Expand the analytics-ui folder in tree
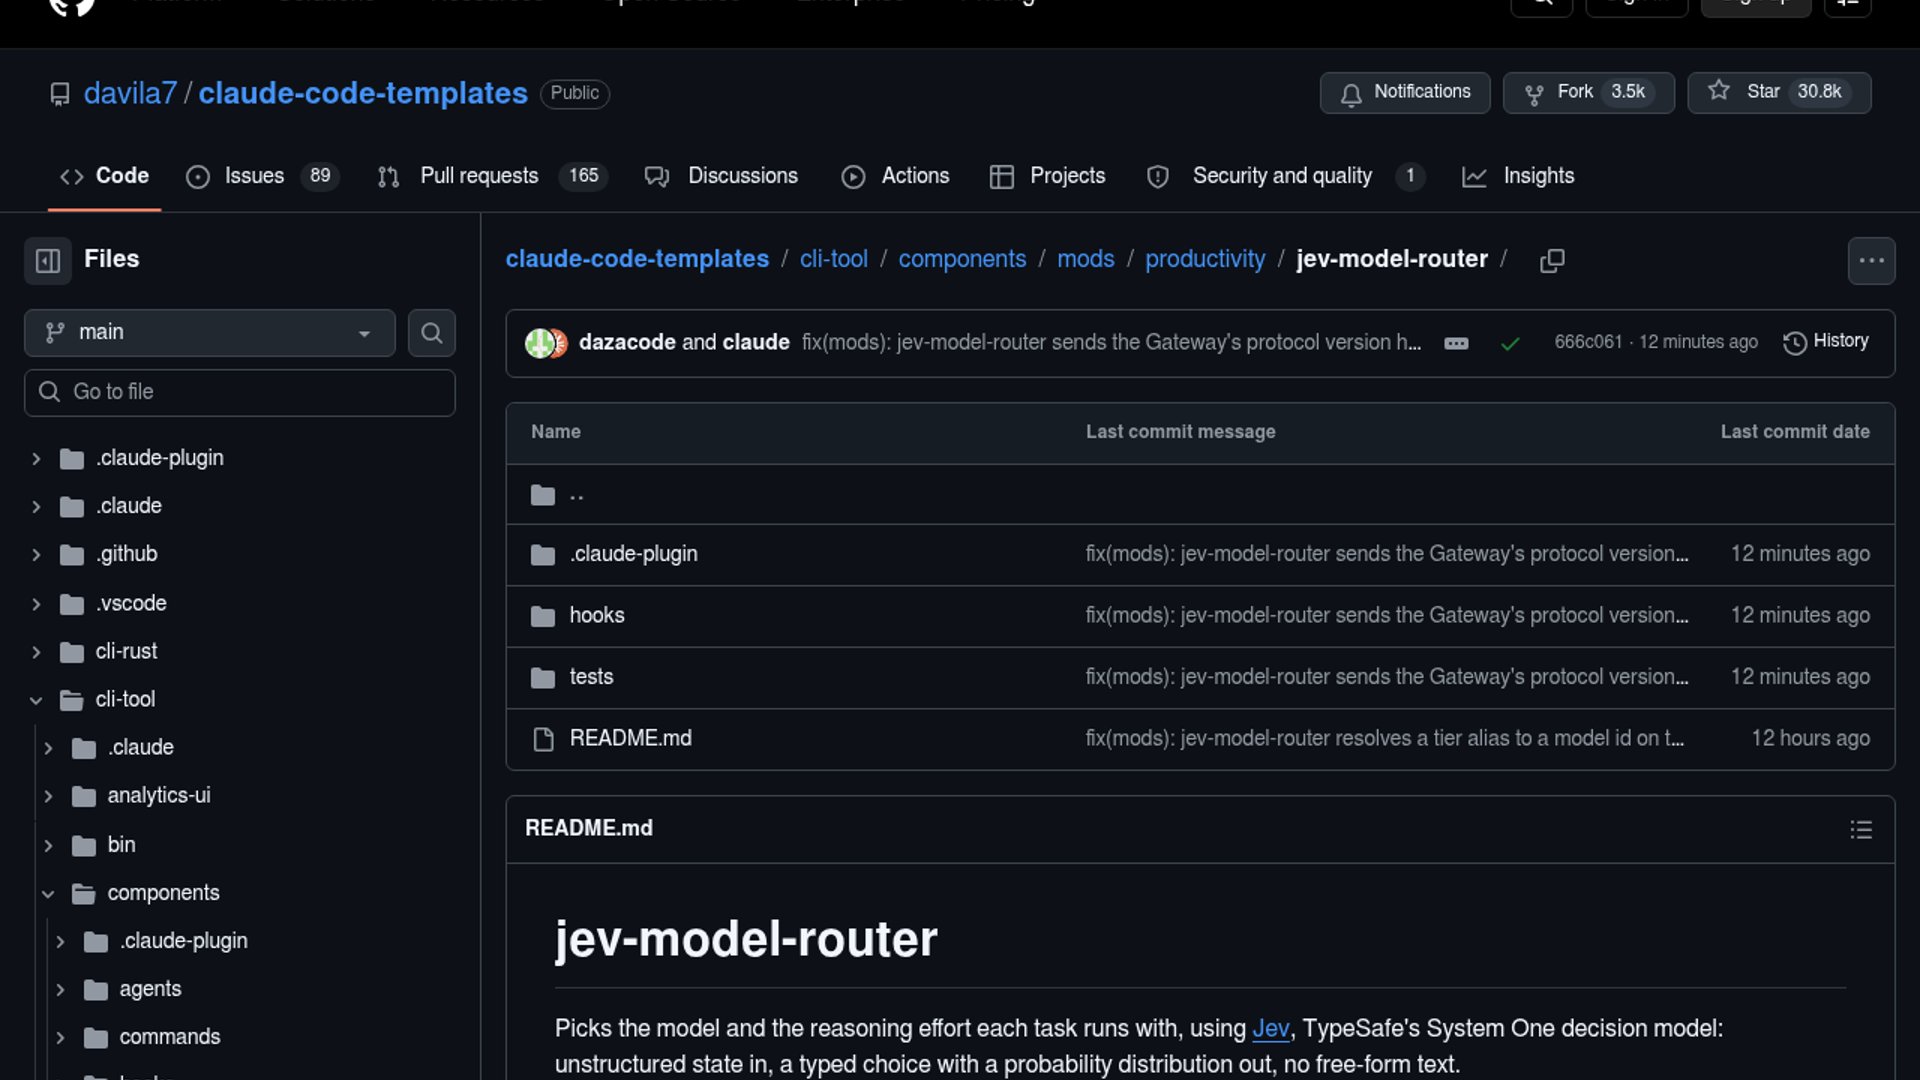Screen dimensions: 1920x1080 (48, 797)
